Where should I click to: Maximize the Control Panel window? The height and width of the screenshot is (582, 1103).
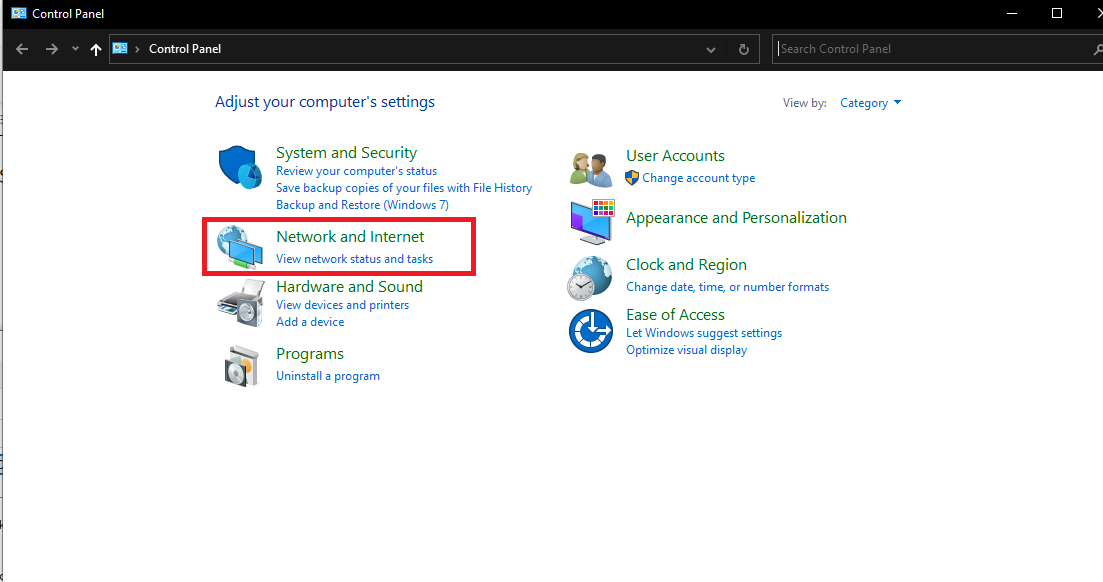tap(1057, 13)
